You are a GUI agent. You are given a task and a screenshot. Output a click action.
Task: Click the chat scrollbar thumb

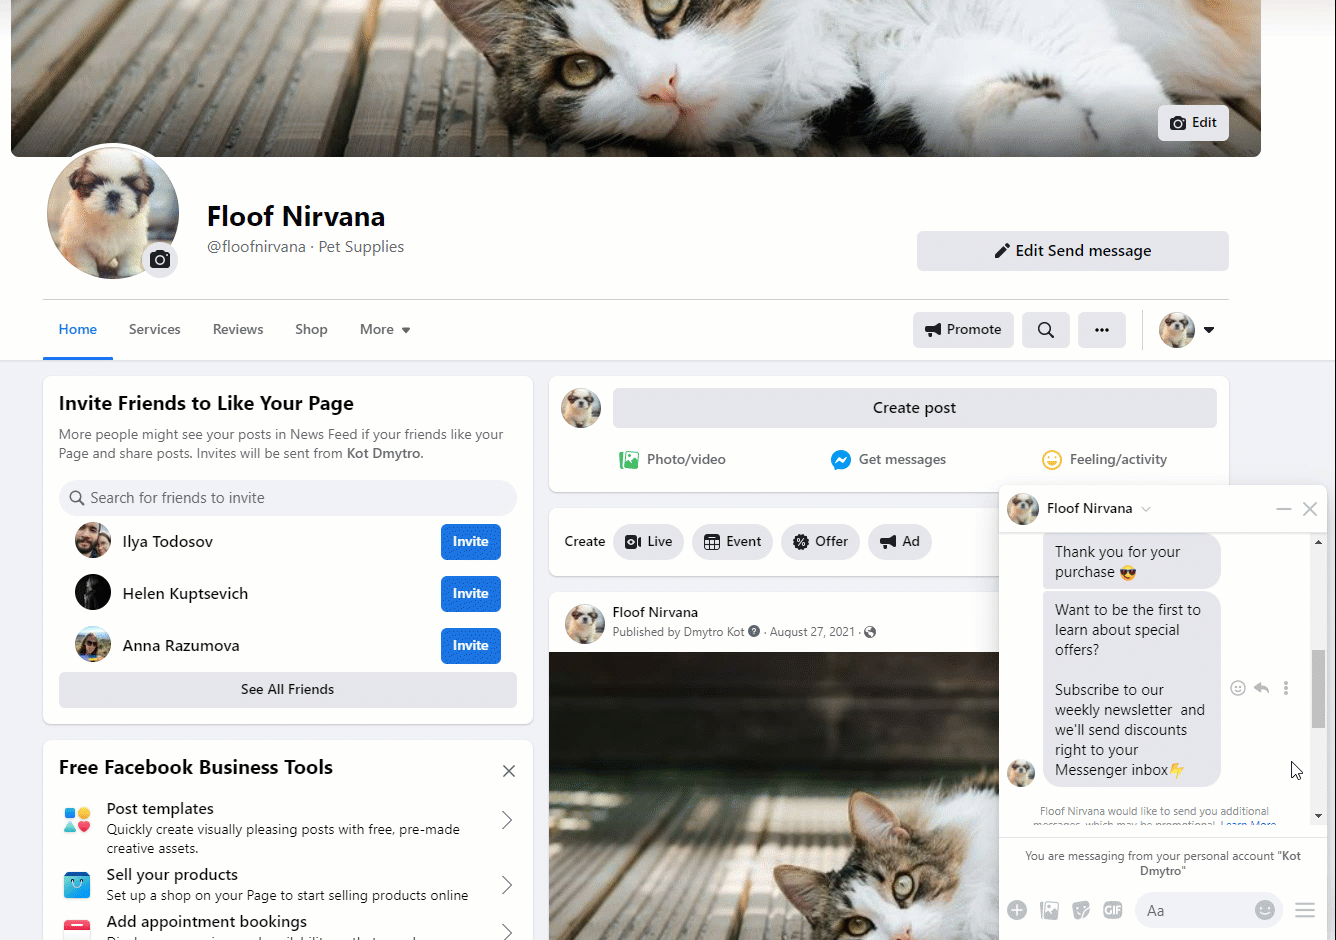pyautogui.click(x=1318, y=689)
